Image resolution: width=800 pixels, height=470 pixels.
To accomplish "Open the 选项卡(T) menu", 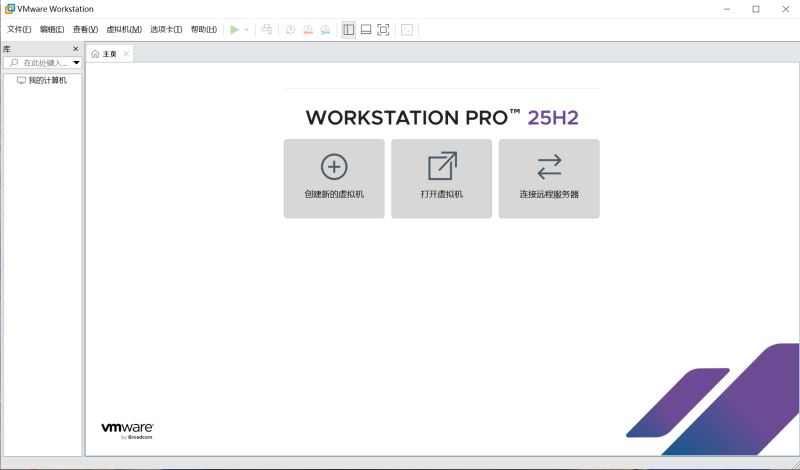I will point(166,30).
